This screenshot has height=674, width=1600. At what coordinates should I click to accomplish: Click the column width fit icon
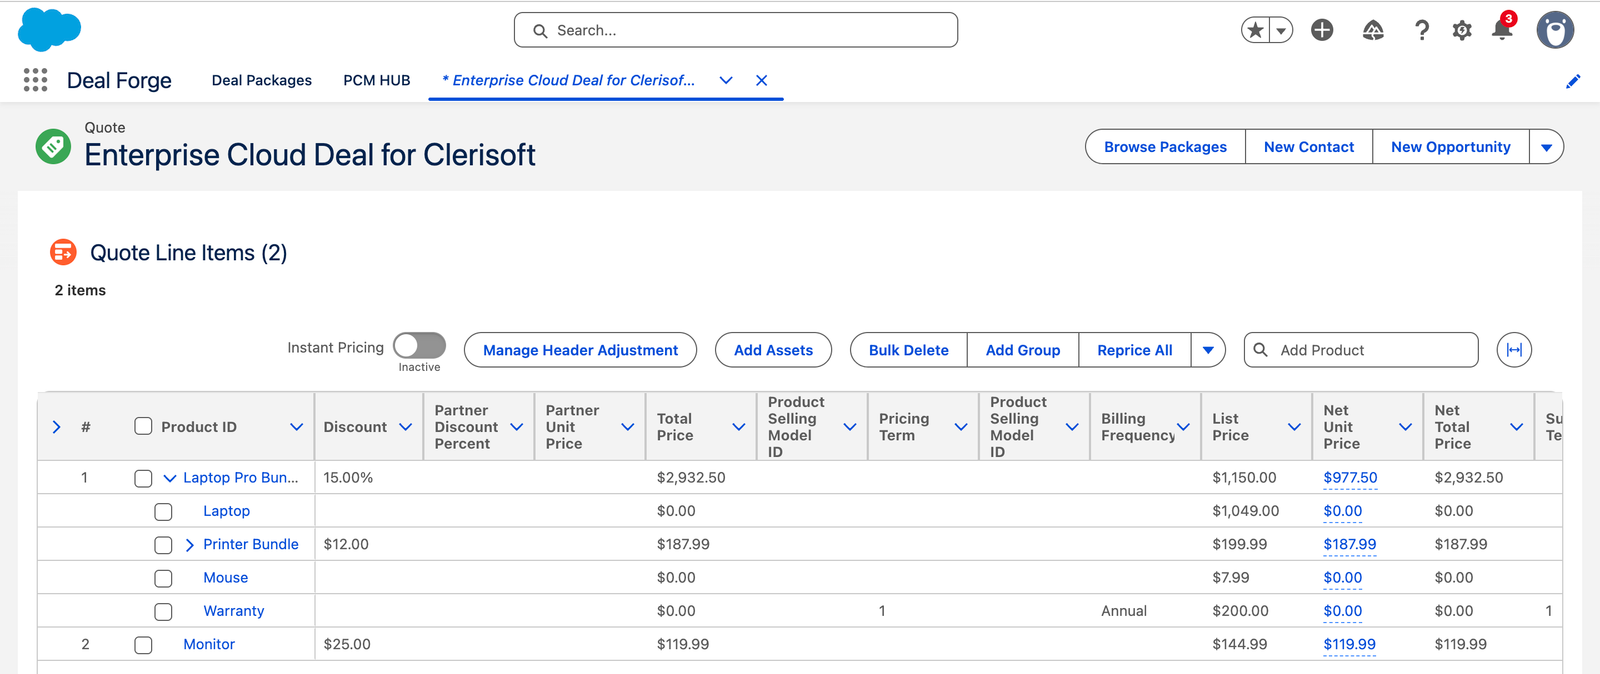pyautogui.click(x=1514, y=350)
